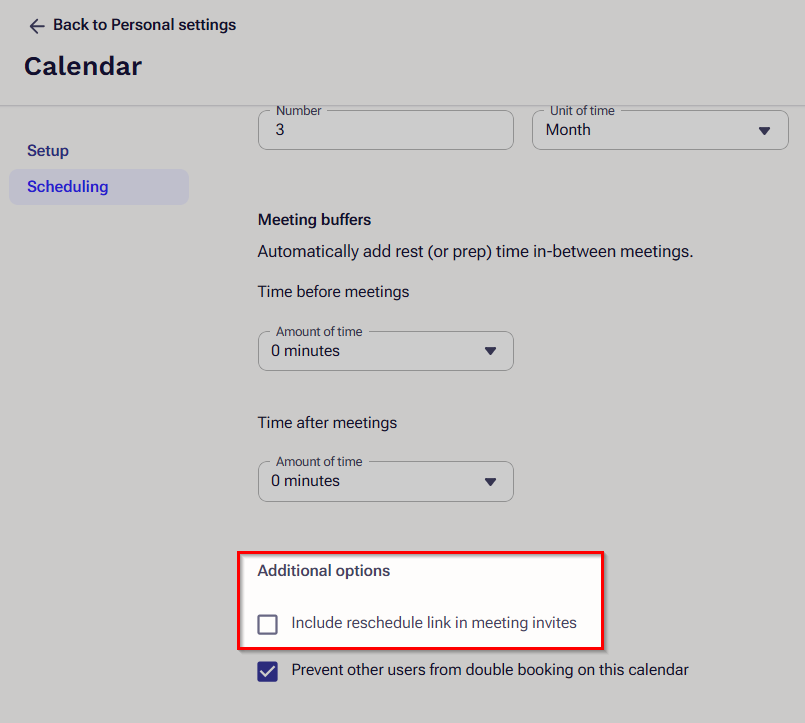Uncheck Prevent double booking checkbox

(x=267, y=671)
